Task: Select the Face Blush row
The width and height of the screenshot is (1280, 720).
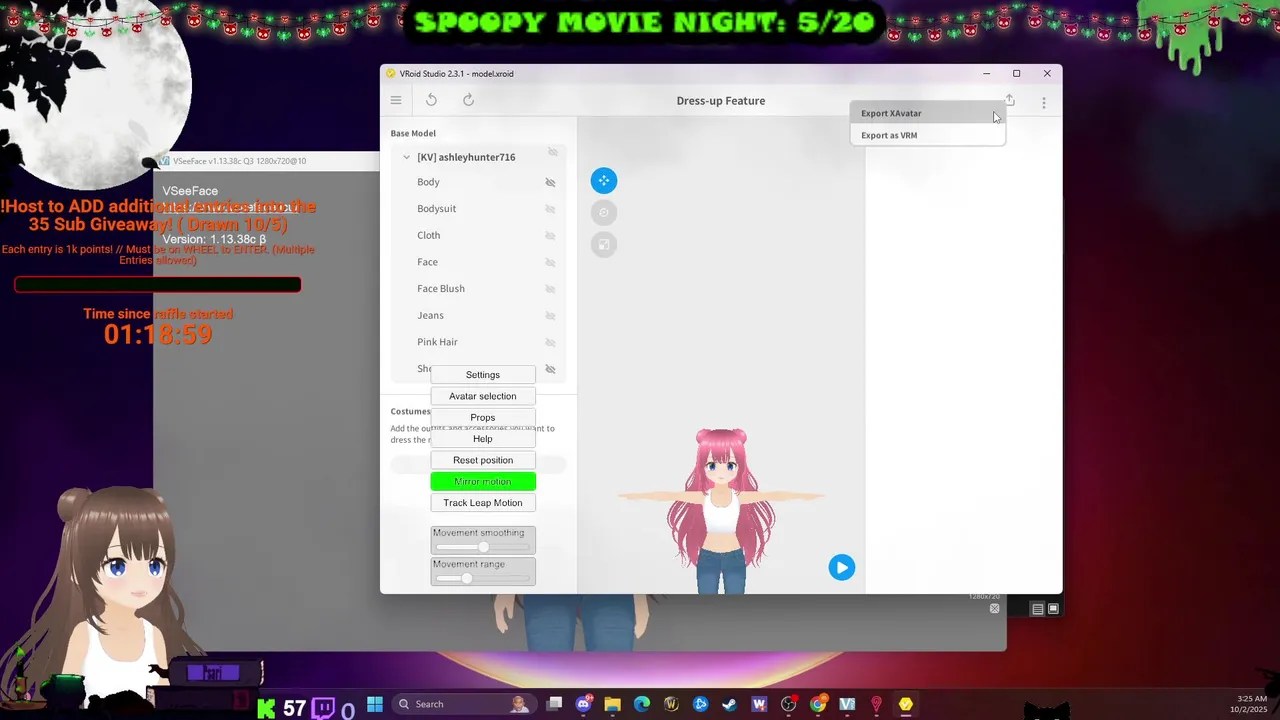Action: click(480, 289)
